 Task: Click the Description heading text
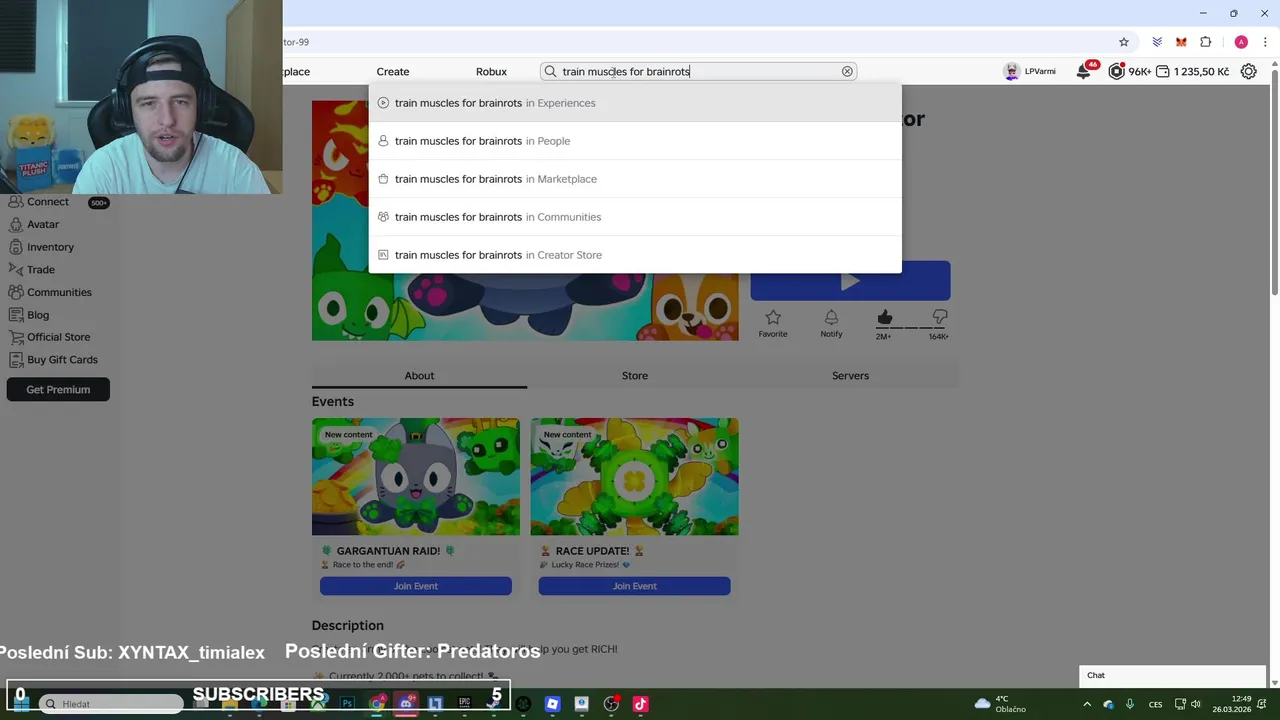click(347, 625)
